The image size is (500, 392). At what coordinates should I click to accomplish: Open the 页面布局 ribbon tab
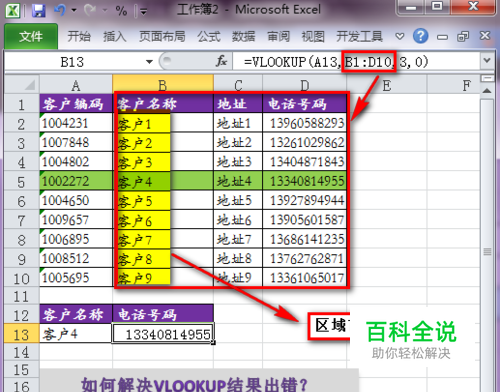tap(162, 36)
